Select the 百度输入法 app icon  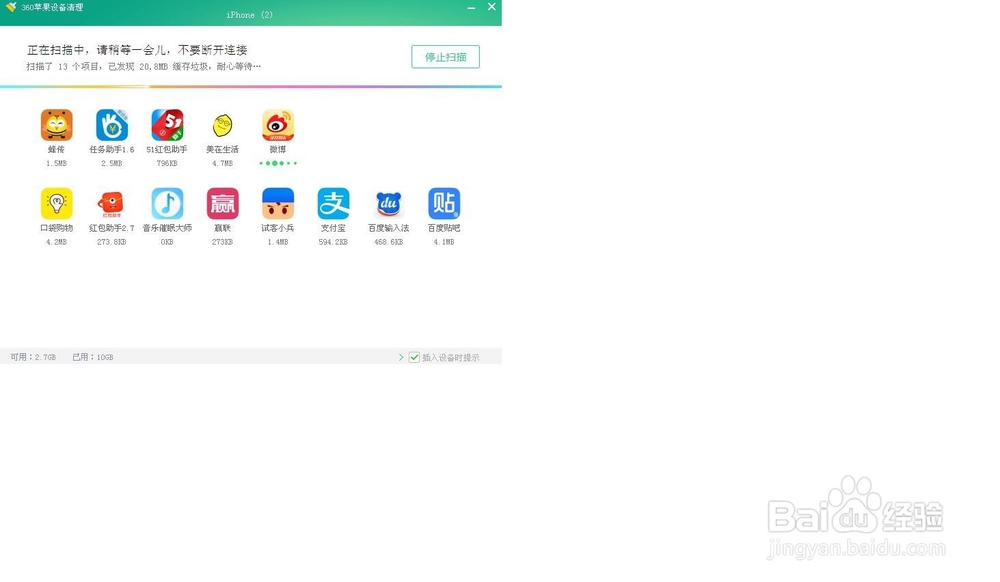point(388,203)
